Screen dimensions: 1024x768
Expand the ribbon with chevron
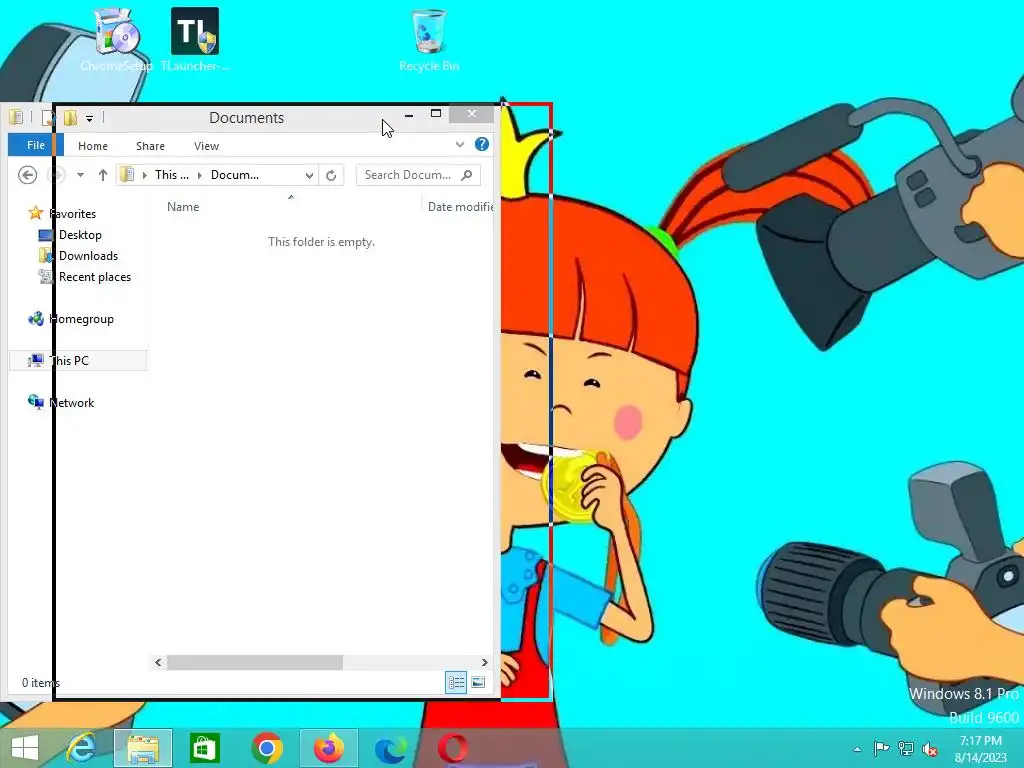click(x=460, y=144)
